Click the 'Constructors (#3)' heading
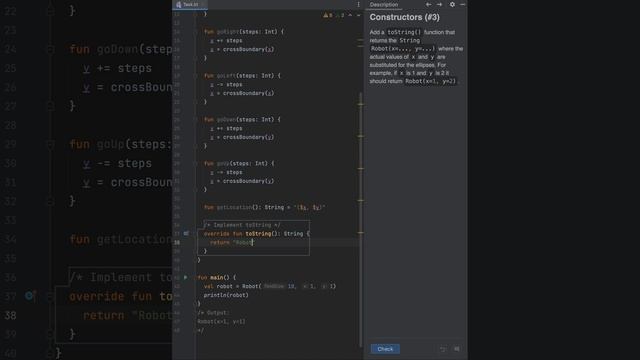 point(404,17)
